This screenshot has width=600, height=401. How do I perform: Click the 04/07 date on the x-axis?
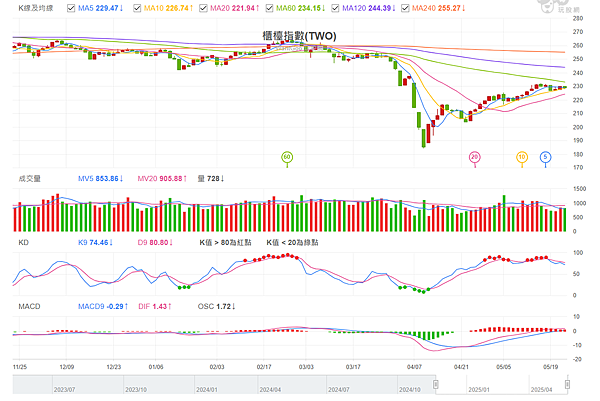click(414, 367)
